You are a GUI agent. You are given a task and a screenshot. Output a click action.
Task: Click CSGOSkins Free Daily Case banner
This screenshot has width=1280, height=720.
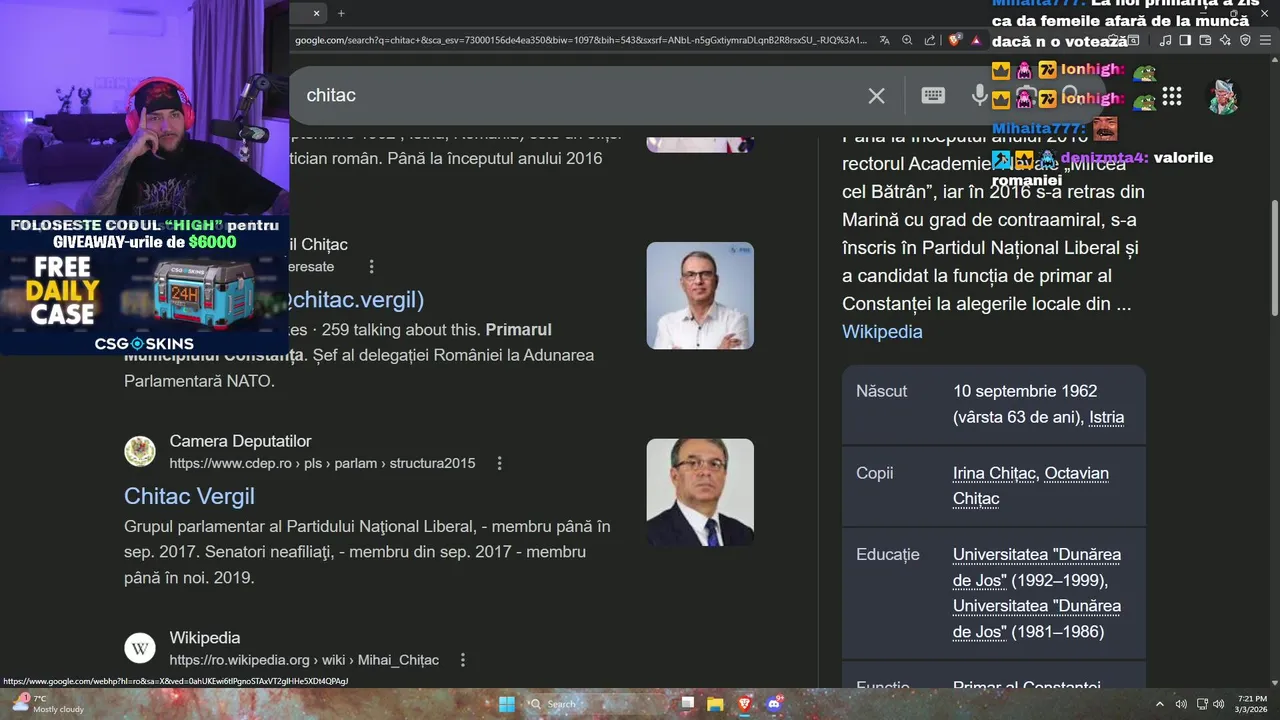pyautogui.click(x=145, y=286)
